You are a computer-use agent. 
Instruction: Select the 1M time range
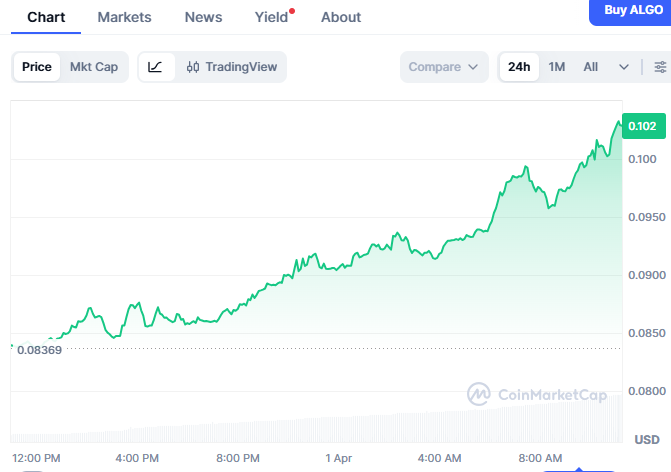[x=557, y=67]
